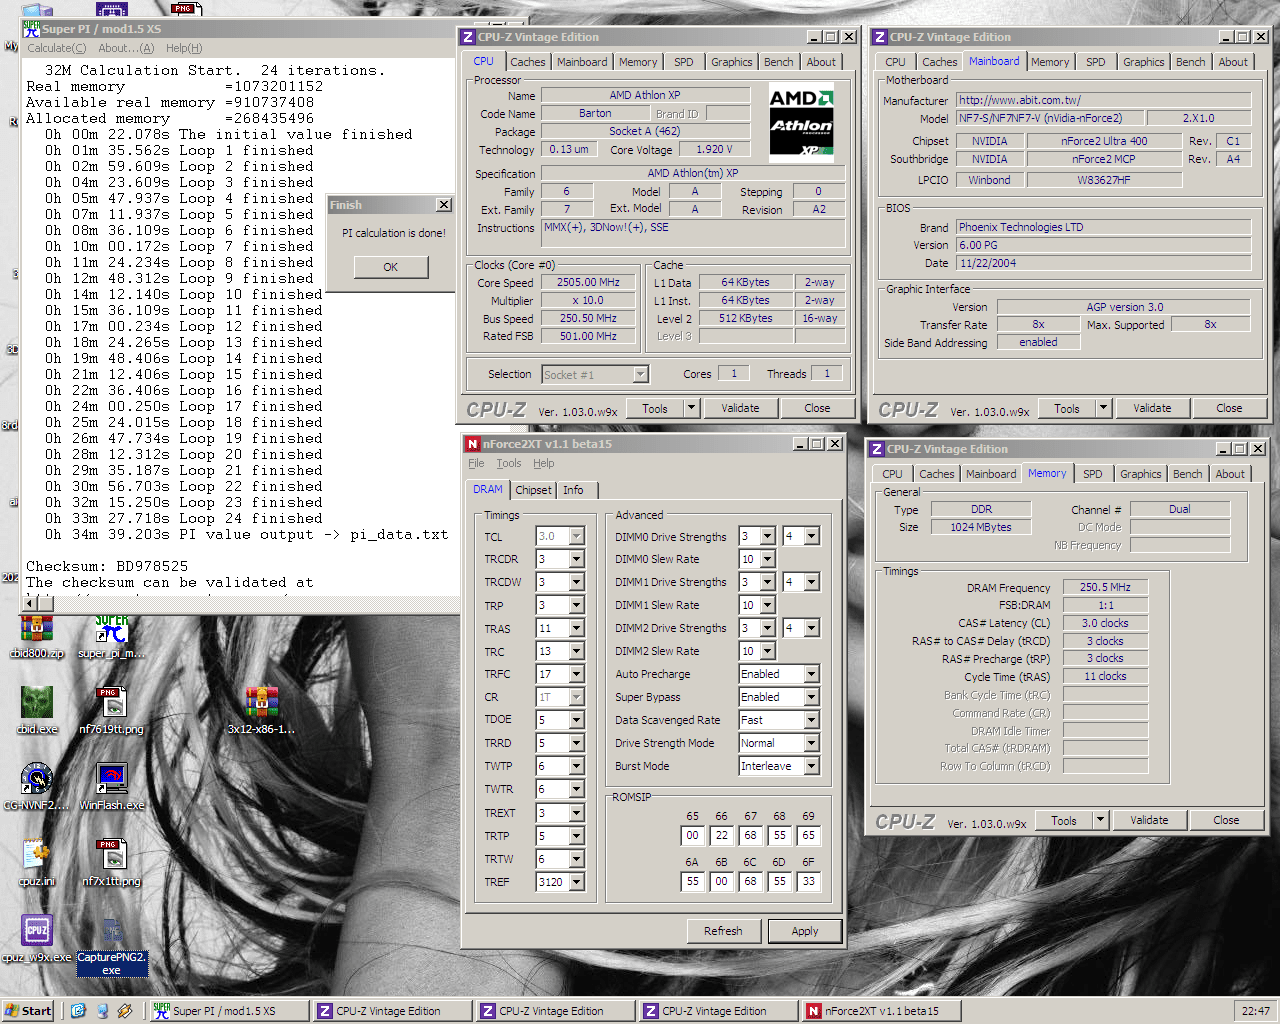The image size is (1280, 1024).
Task: Click Super PI horizontal scrollbar left arrow
Action: [30, 603]
